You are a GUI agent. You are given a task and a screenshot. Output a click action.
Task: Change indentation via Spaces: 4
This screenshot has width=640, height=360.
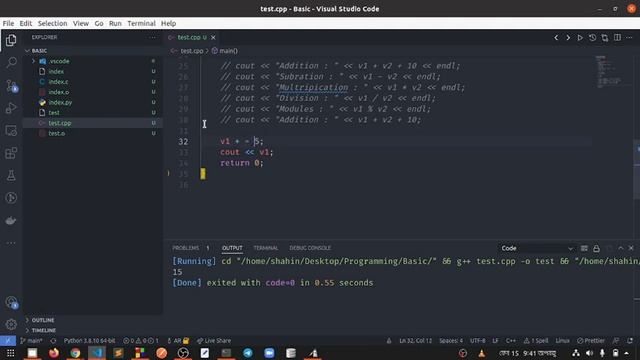click(451, 340)
